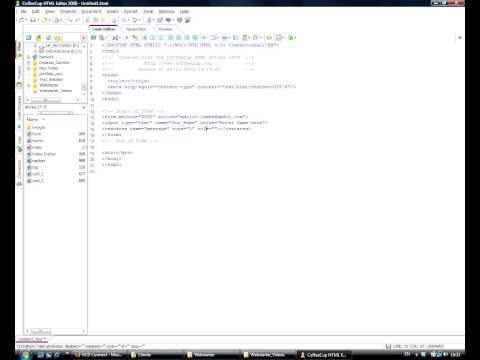Image resolution: width=480 pixels, height=360 pixels.
Task: Switch to CoffeeCup HTML Editor taskbar button
Action: (323, 355)
